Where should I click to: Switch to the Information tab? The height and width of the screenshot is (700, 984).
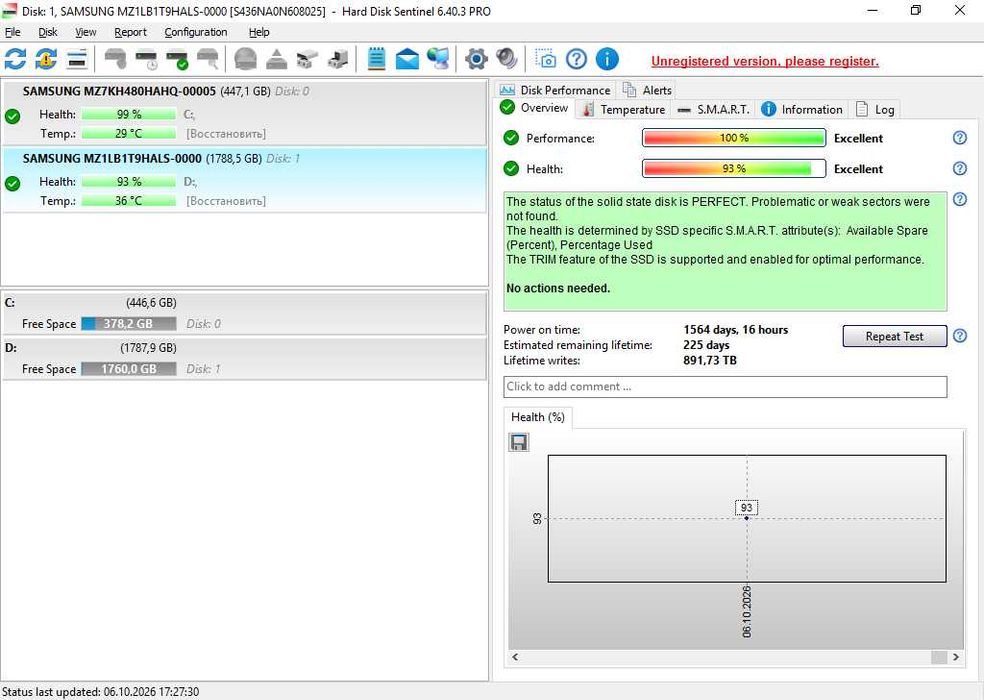802,109
